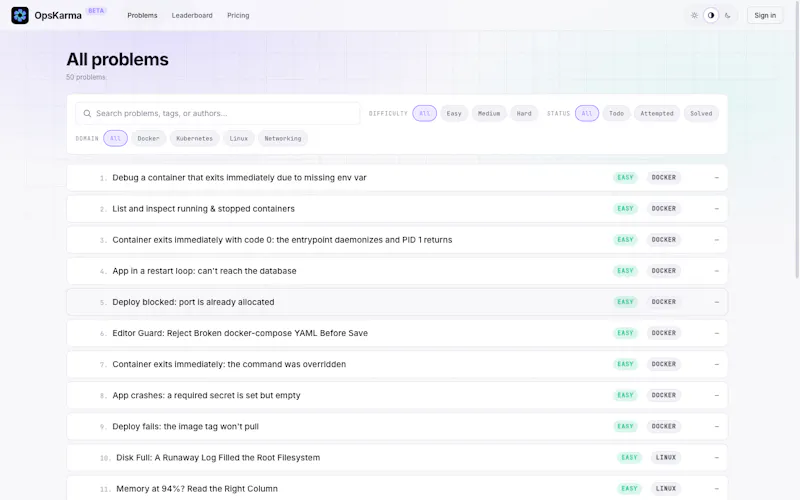Open problem about entrypoint daemonizes and PID 1
The width and height of the screenshot is (800, 500).
click(x=397, y=240)
